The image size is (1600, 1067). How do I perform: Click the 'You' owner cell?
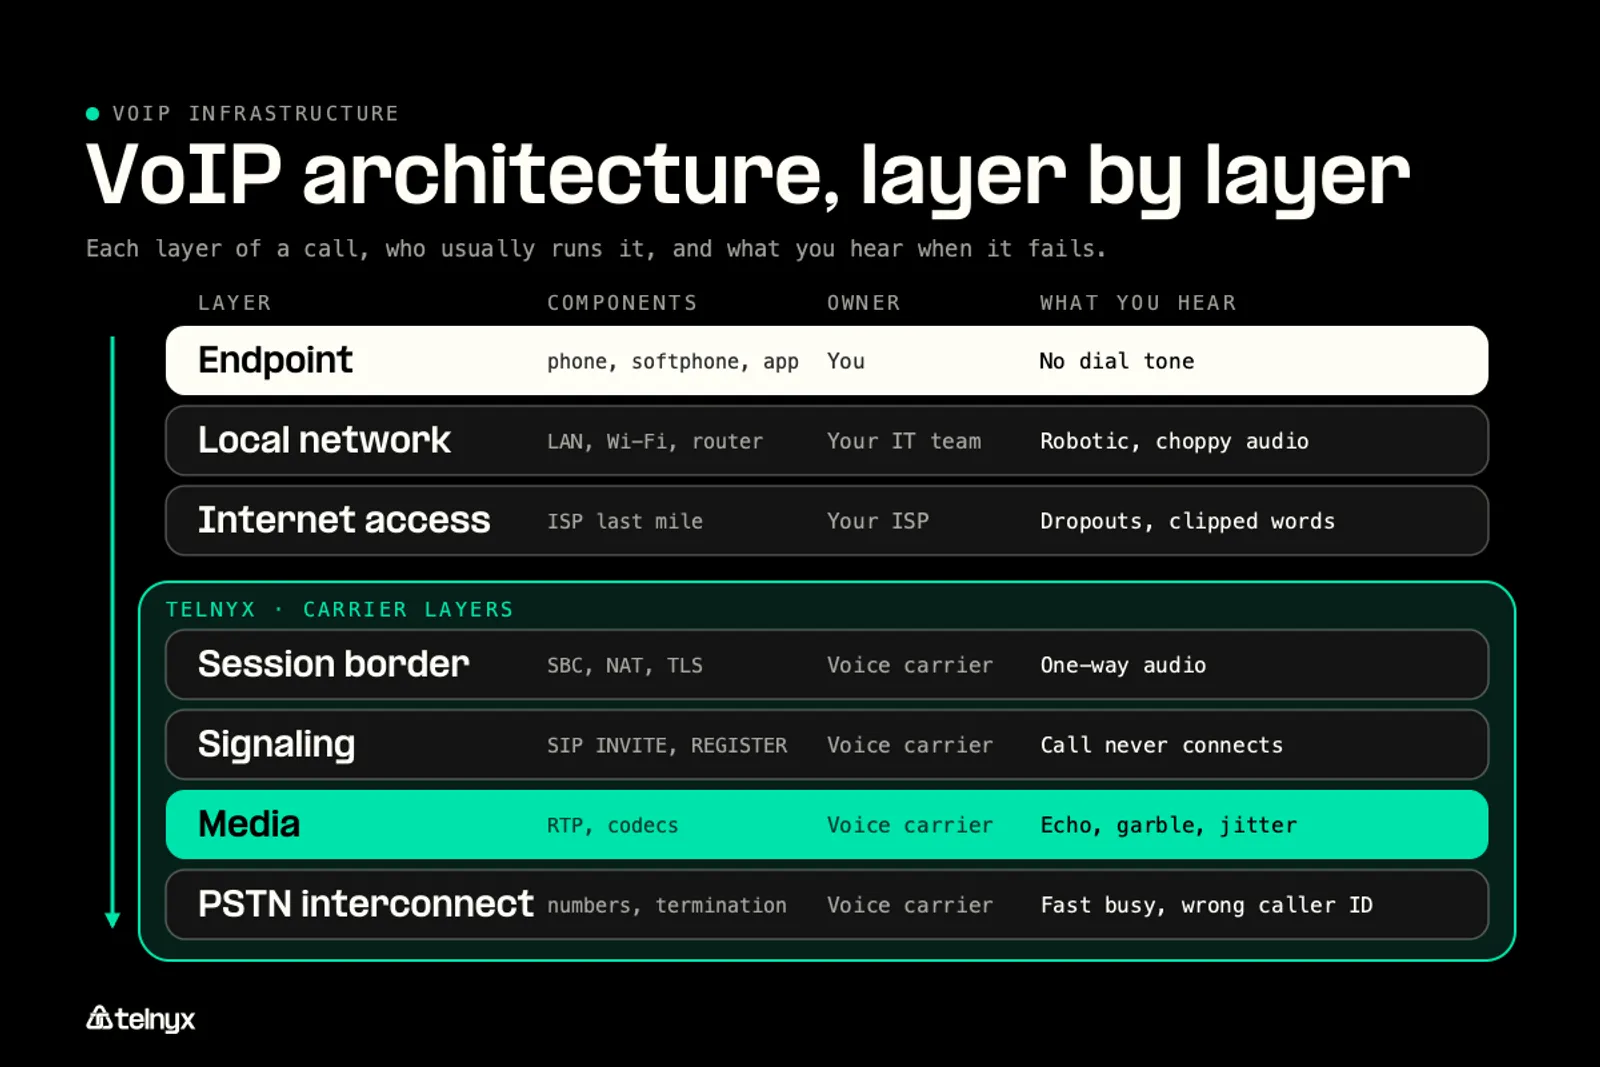[846, 361]
